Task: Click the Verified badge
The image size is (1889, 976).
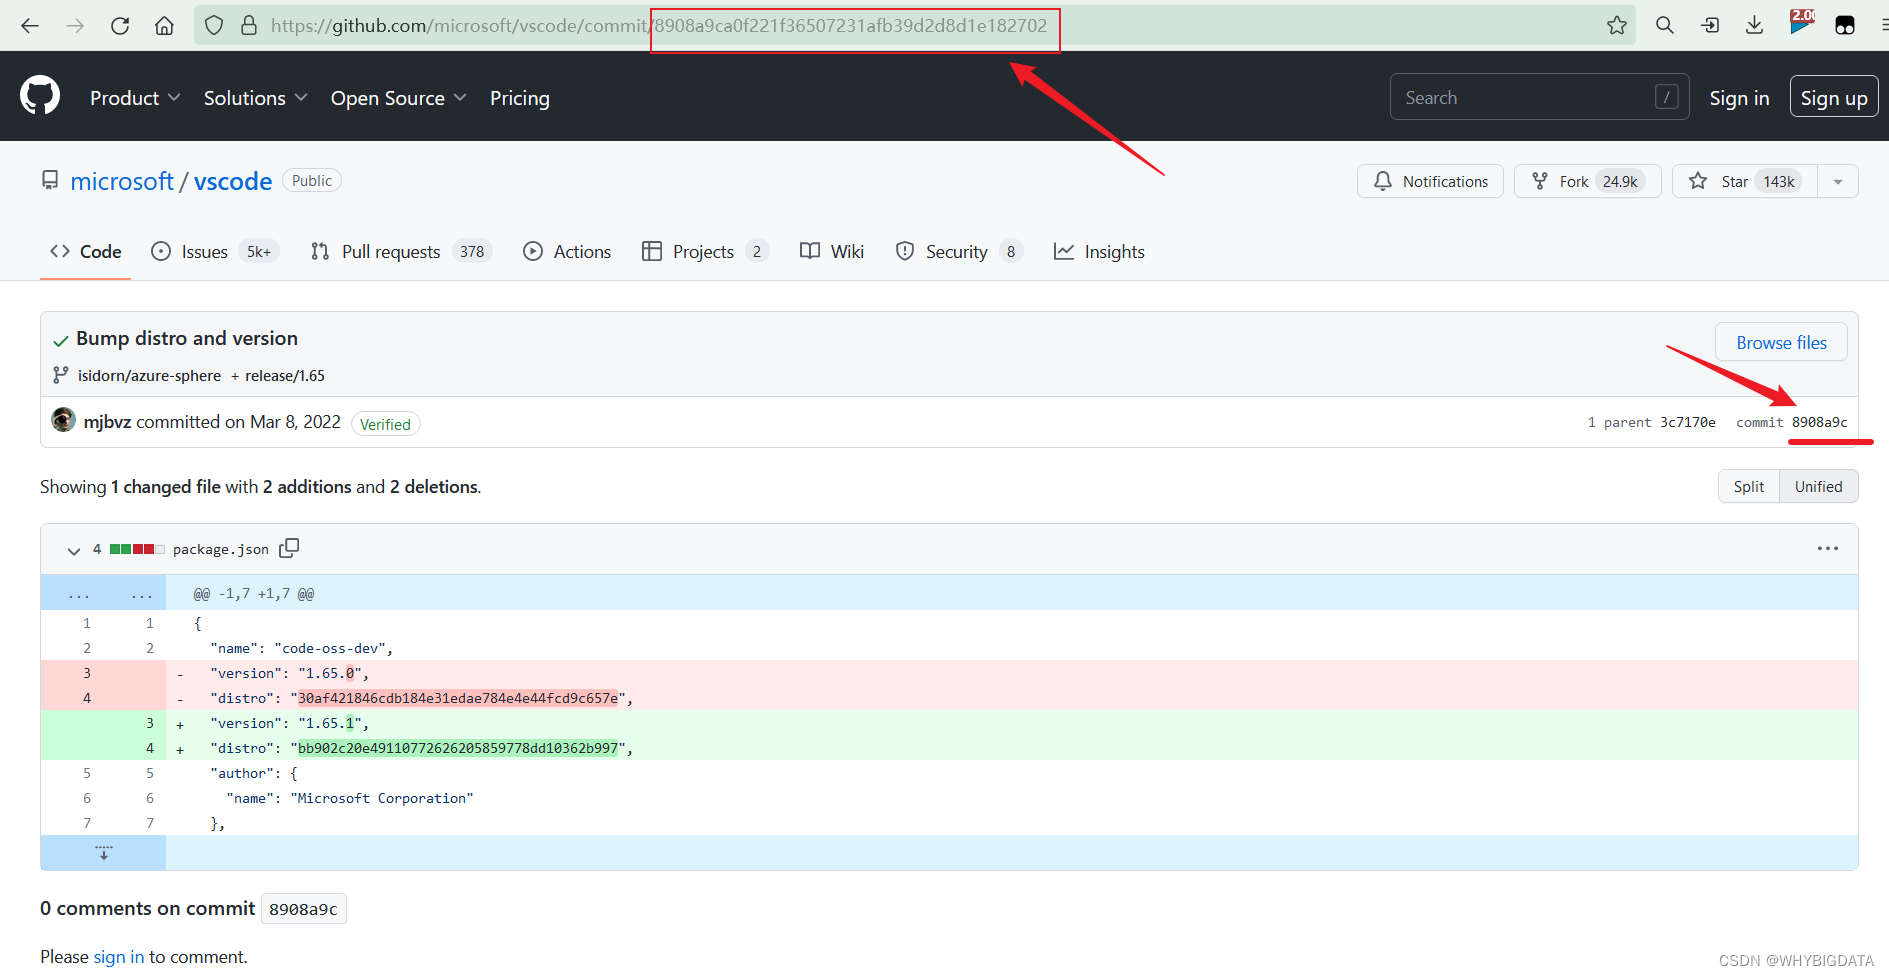Action: point(385,424)
